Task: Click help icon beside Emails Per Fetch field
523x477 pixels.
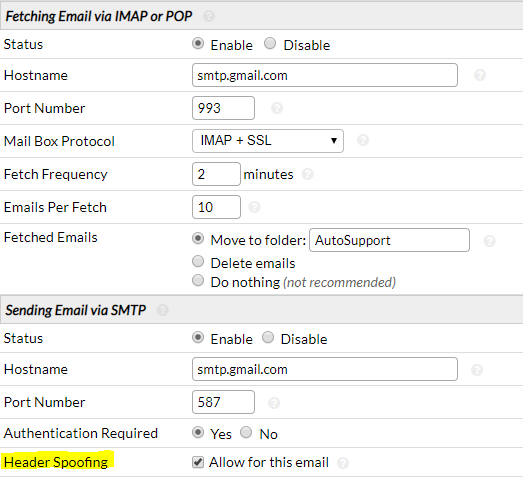Action: coord(254,207)
